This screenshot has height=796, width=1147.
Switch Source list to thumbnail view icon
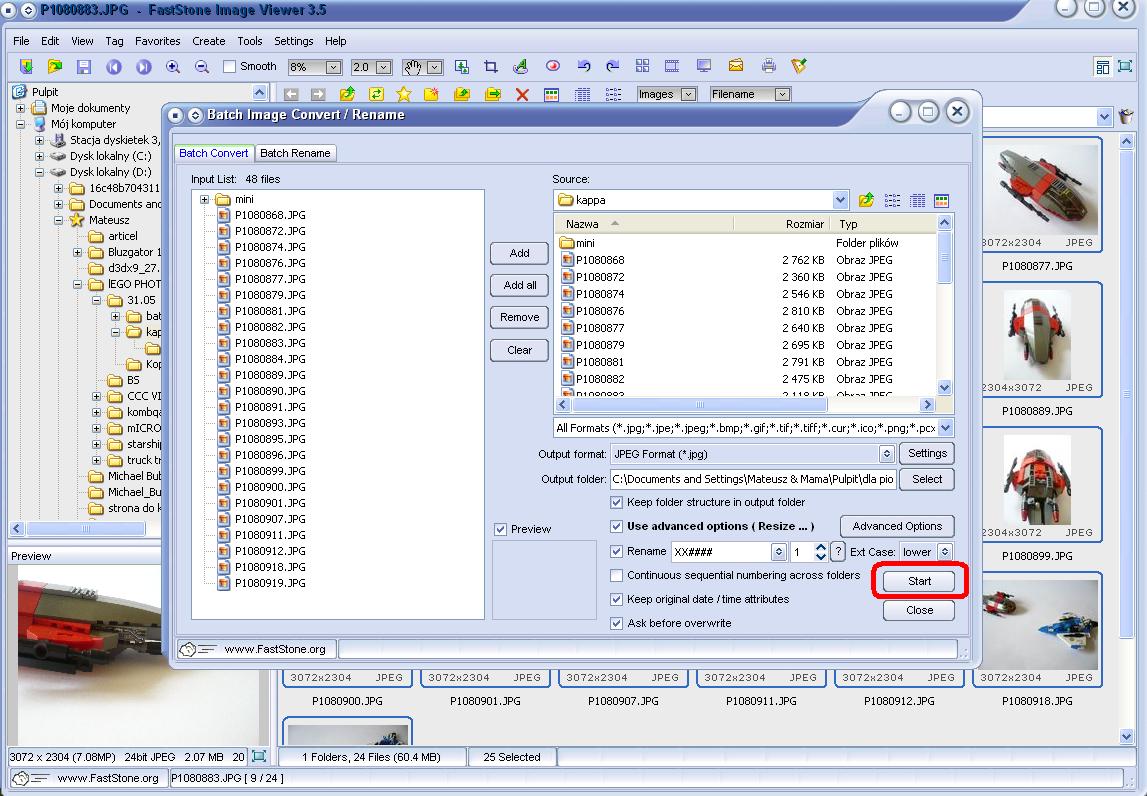[x=941, y=200]
